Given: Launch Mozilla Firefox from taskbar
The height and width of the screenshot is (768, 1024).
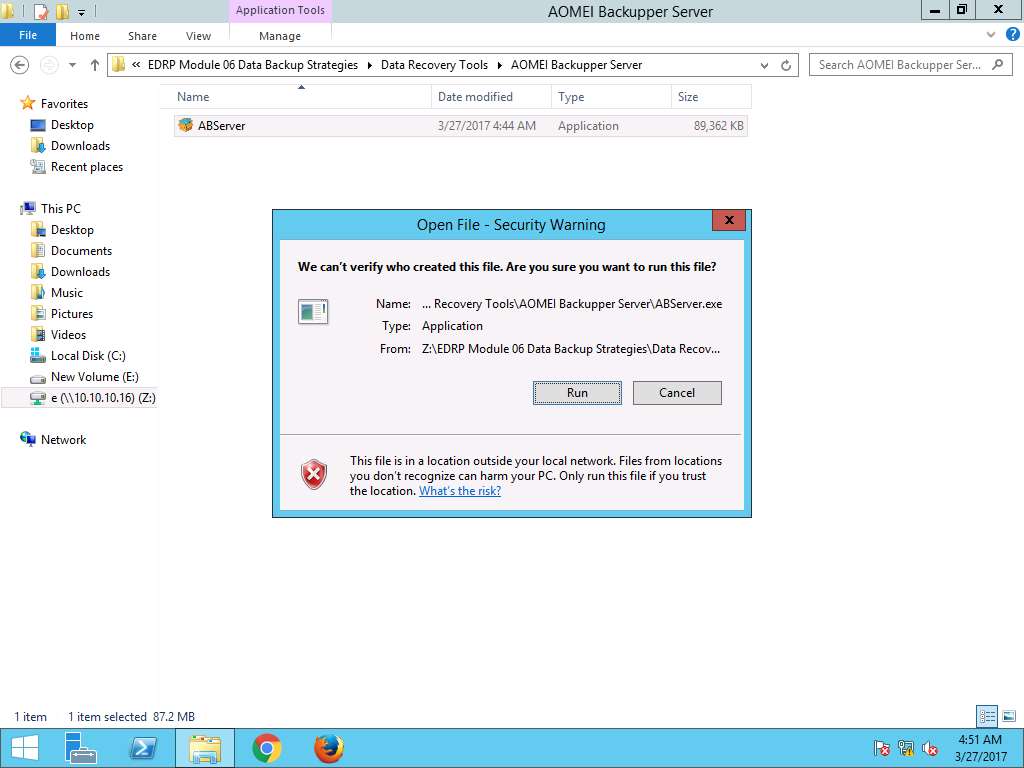Looking at the screenshot, I should pos(328,748).
